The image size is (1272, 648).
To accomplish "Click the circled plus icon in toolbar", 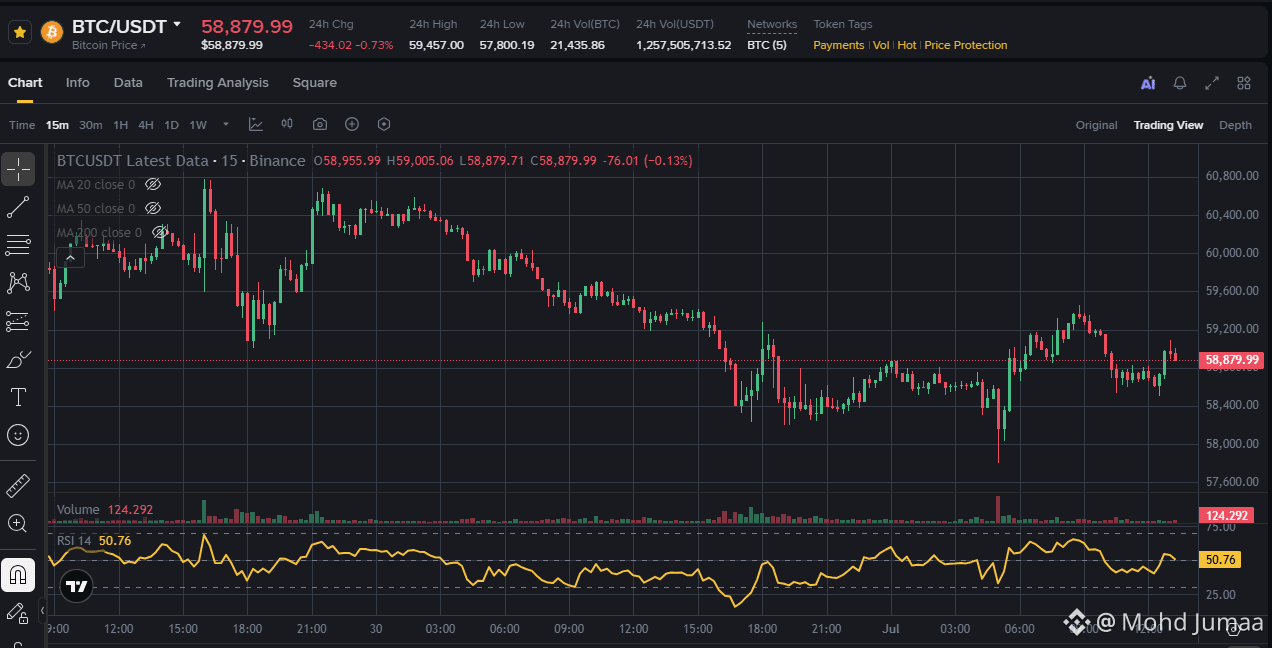I will pos(352,124).
